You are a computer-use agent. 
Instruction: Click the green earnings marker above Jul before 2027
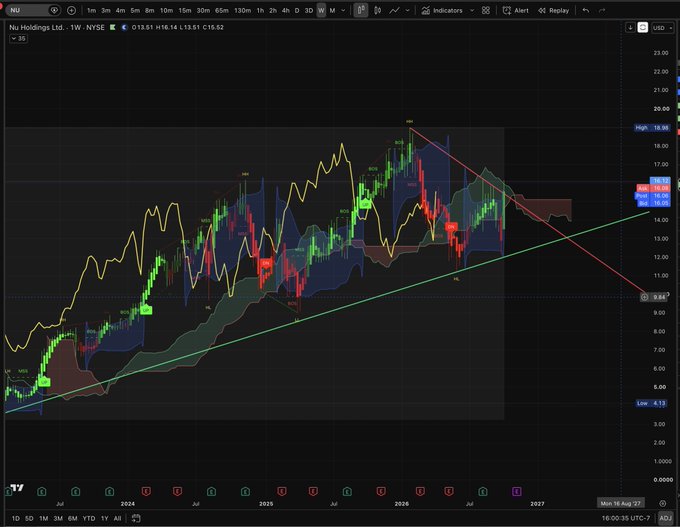tap(483, 491)
